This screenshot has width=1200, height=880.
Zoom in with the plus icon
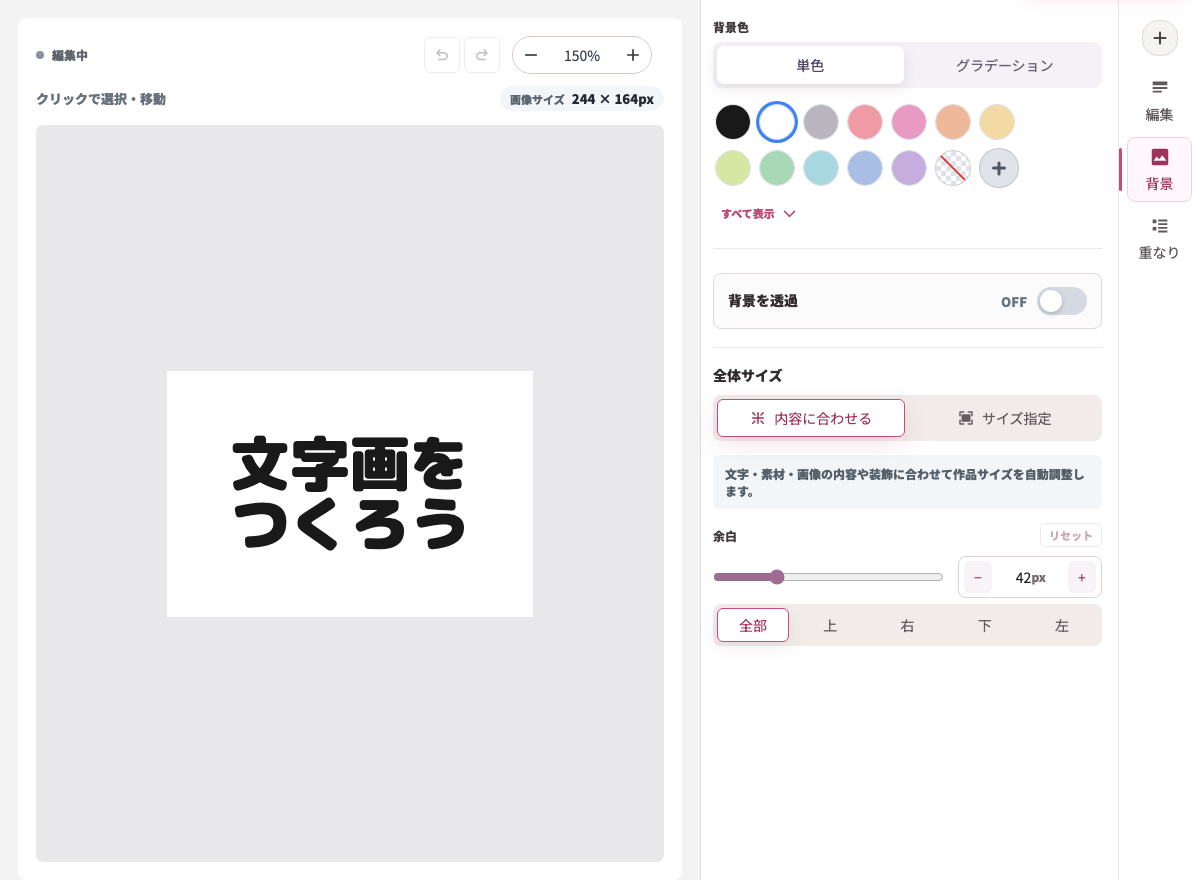pyautogui.click(x=633, y=55)
